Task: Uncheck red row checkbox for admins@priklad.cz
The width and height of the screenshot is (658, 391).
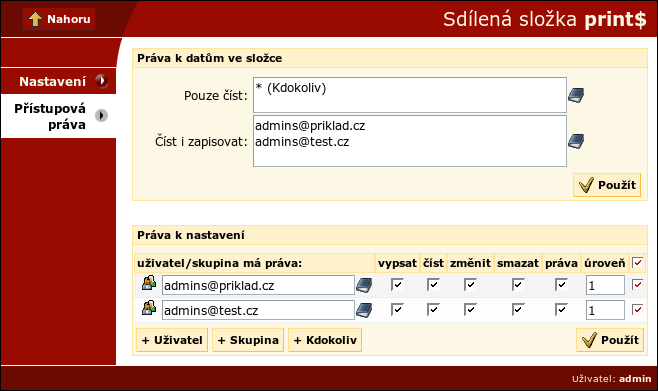Action: click(x=637, y=285)
